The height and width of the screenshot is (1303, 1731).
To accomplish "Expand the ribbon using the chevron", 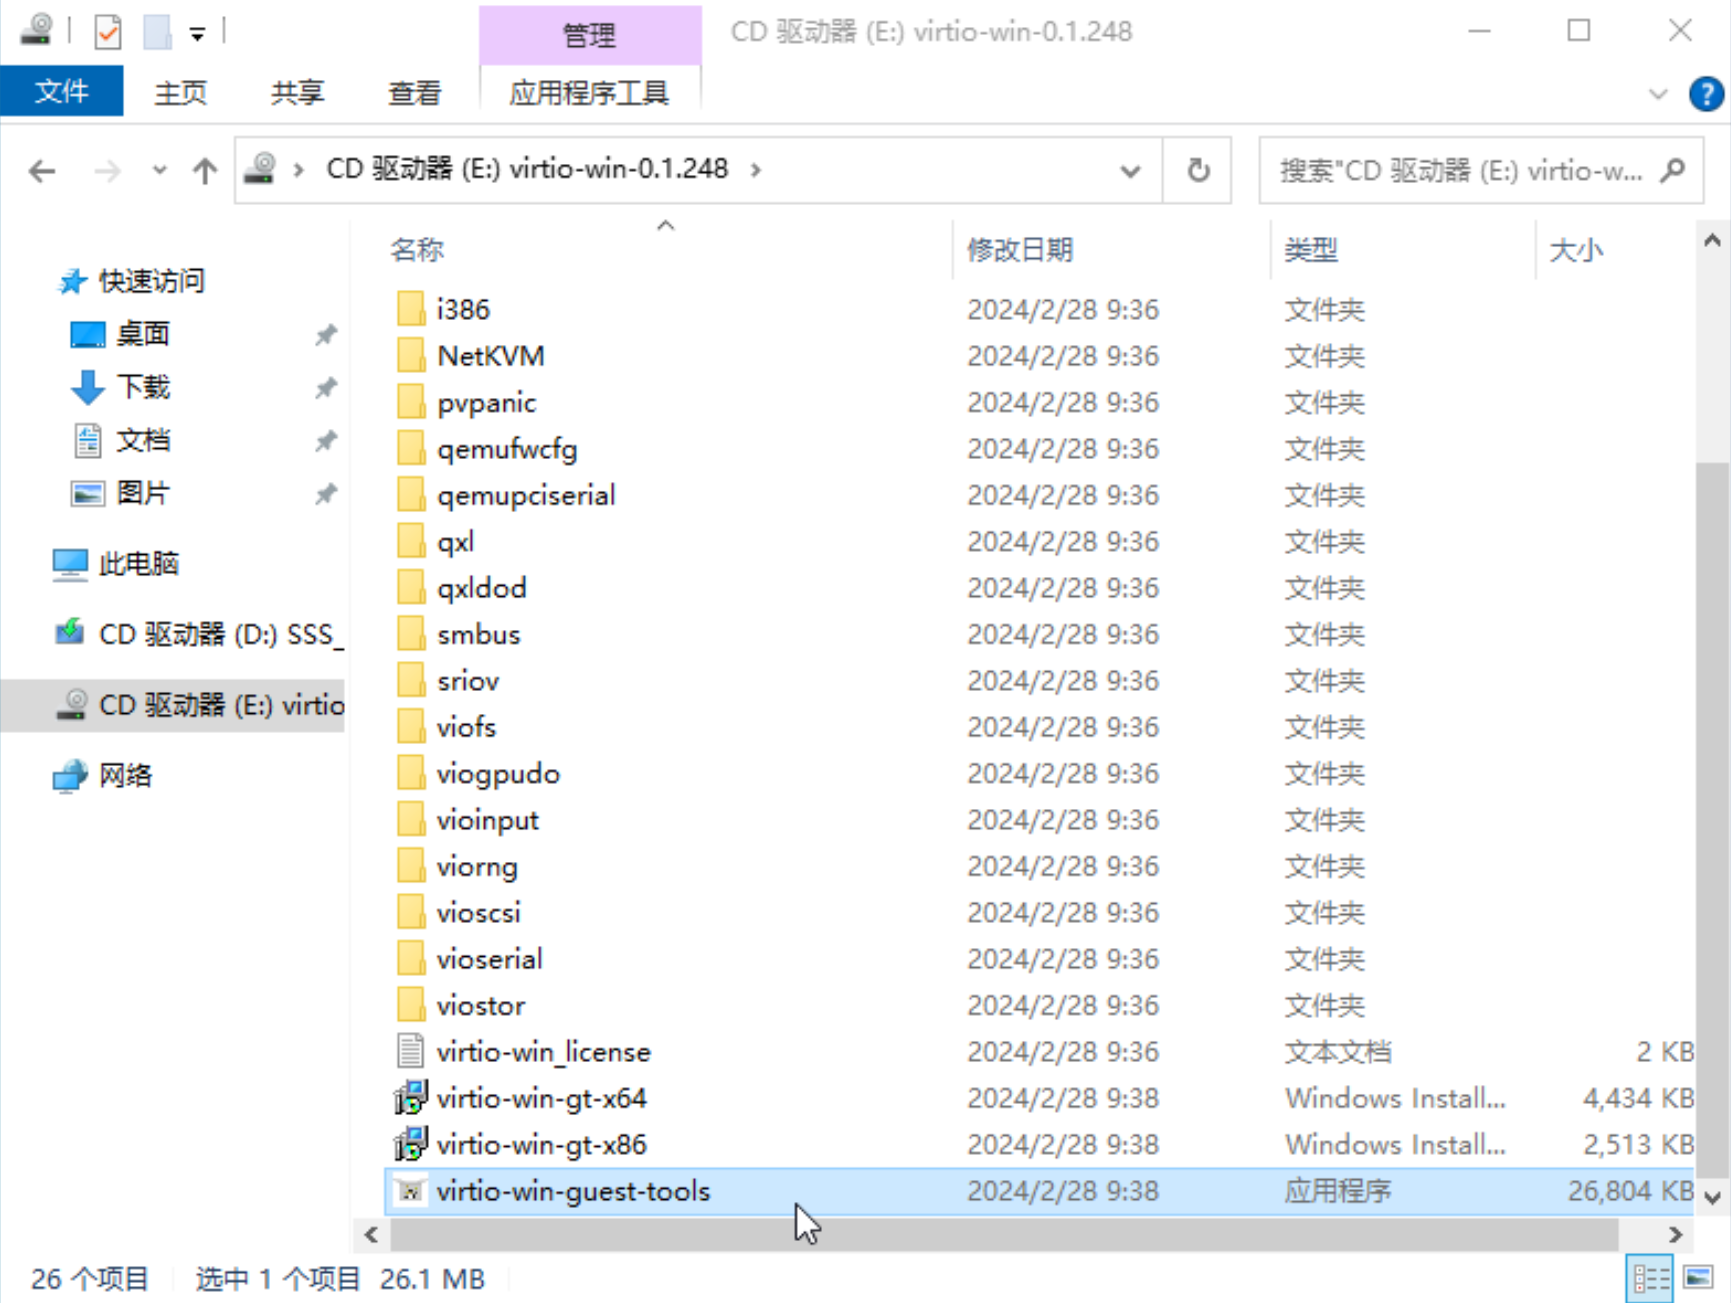I will (1658, 94).
